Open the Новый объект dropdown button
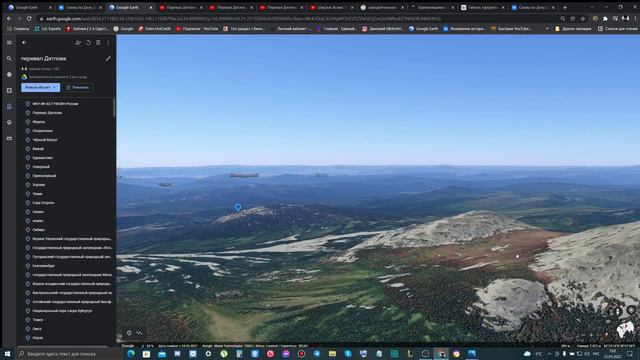This screenshot has width=640, height=360. tap(40, 87)
